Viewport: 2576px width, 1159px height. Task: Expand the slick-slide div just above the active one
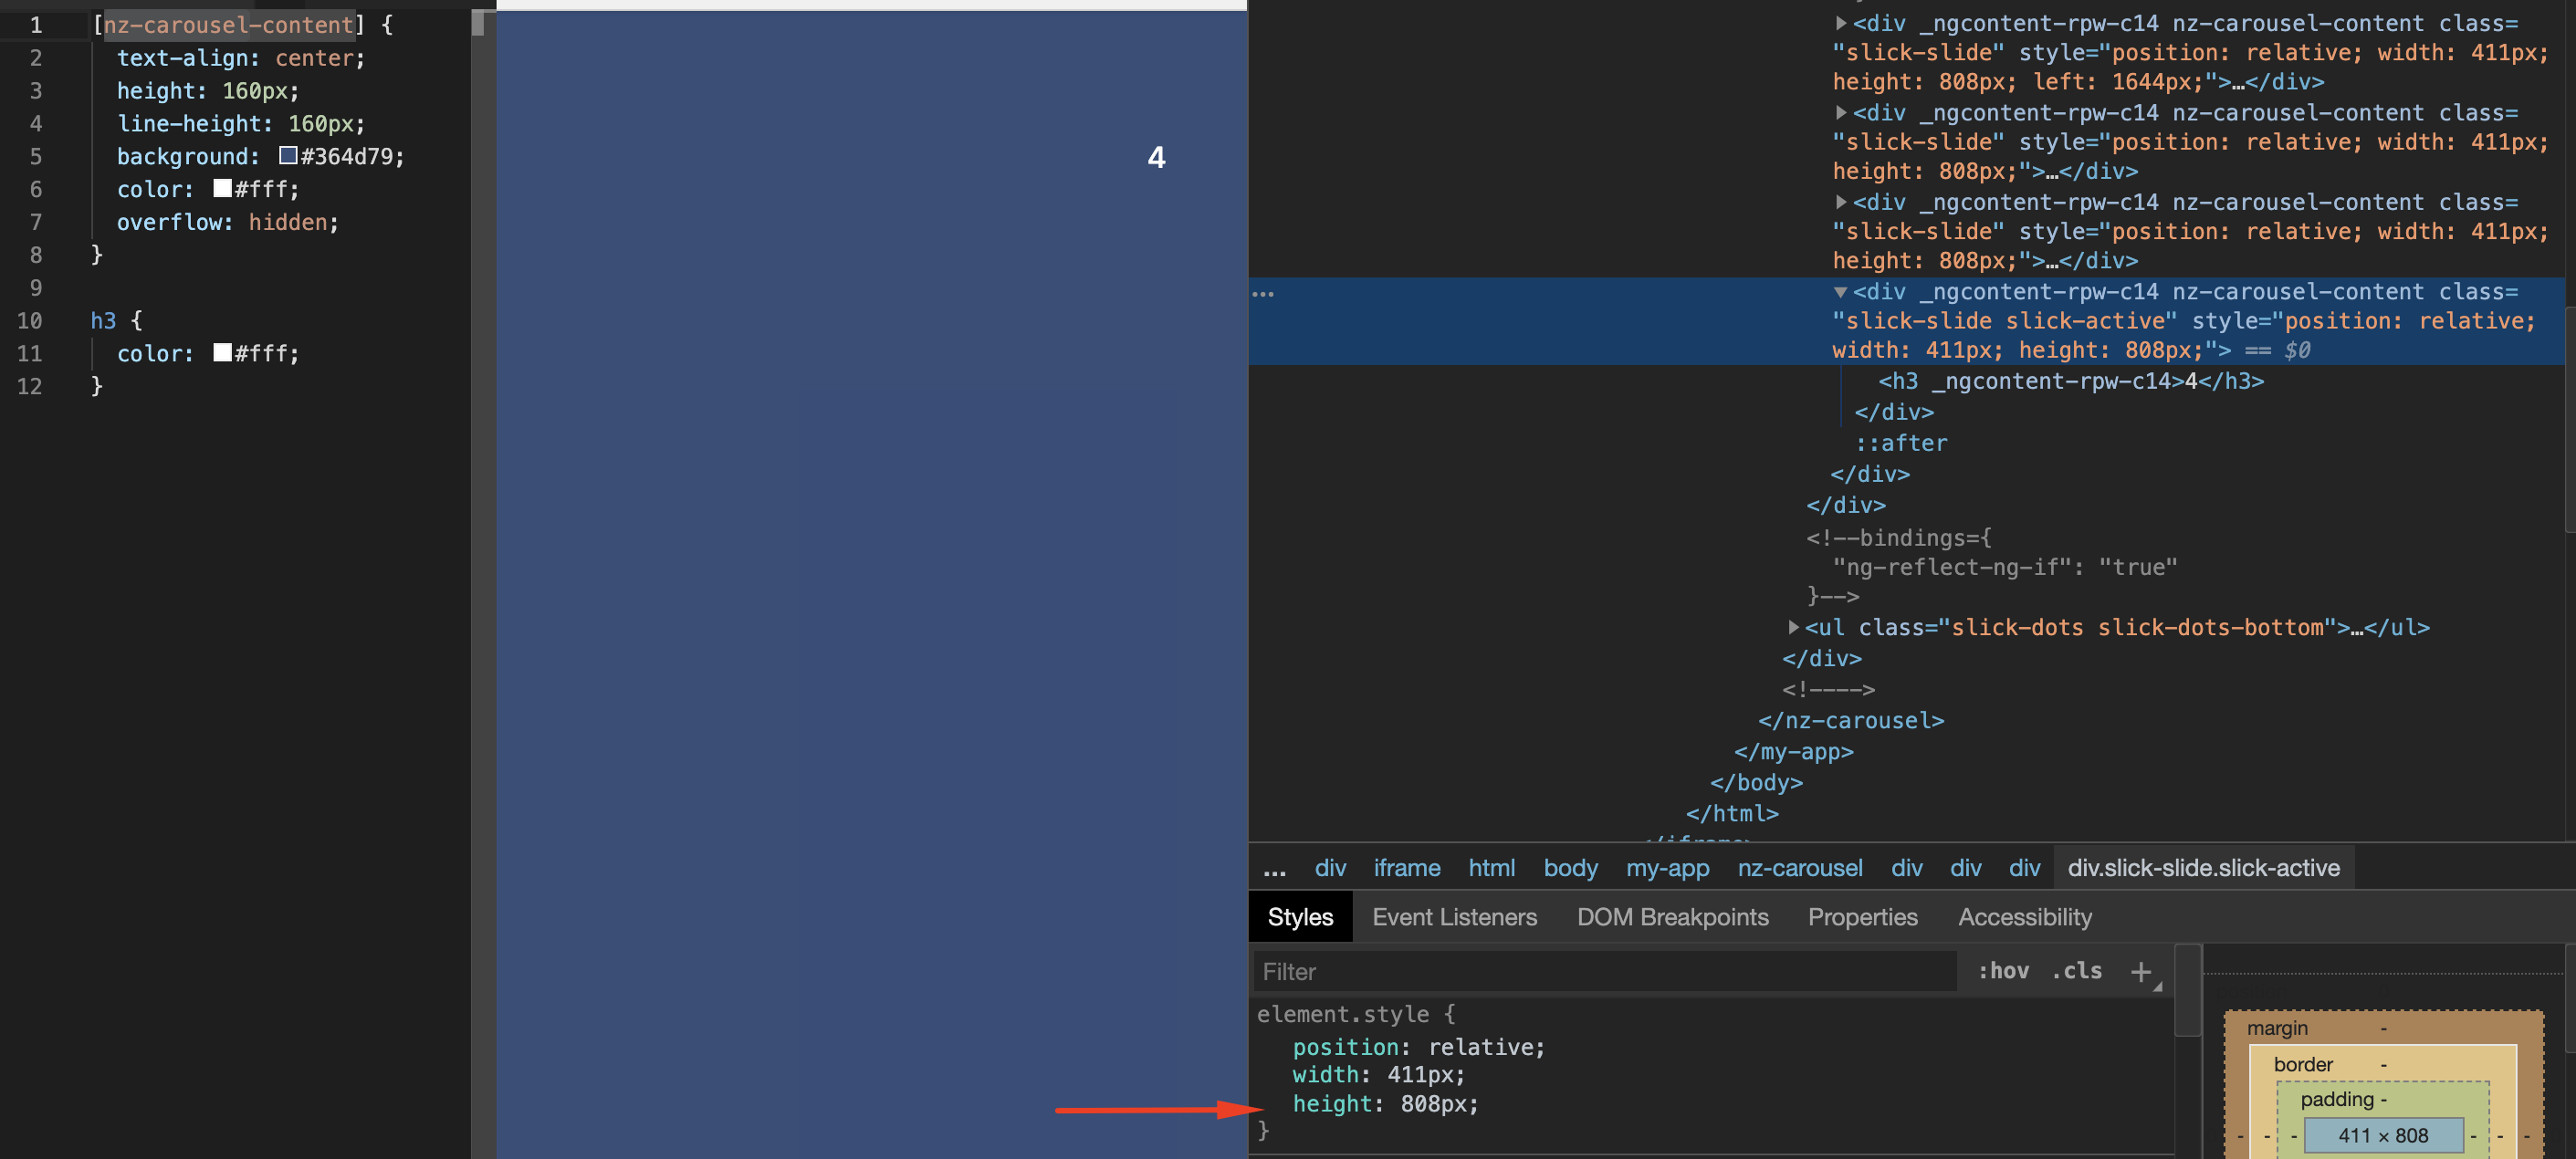1840,202
